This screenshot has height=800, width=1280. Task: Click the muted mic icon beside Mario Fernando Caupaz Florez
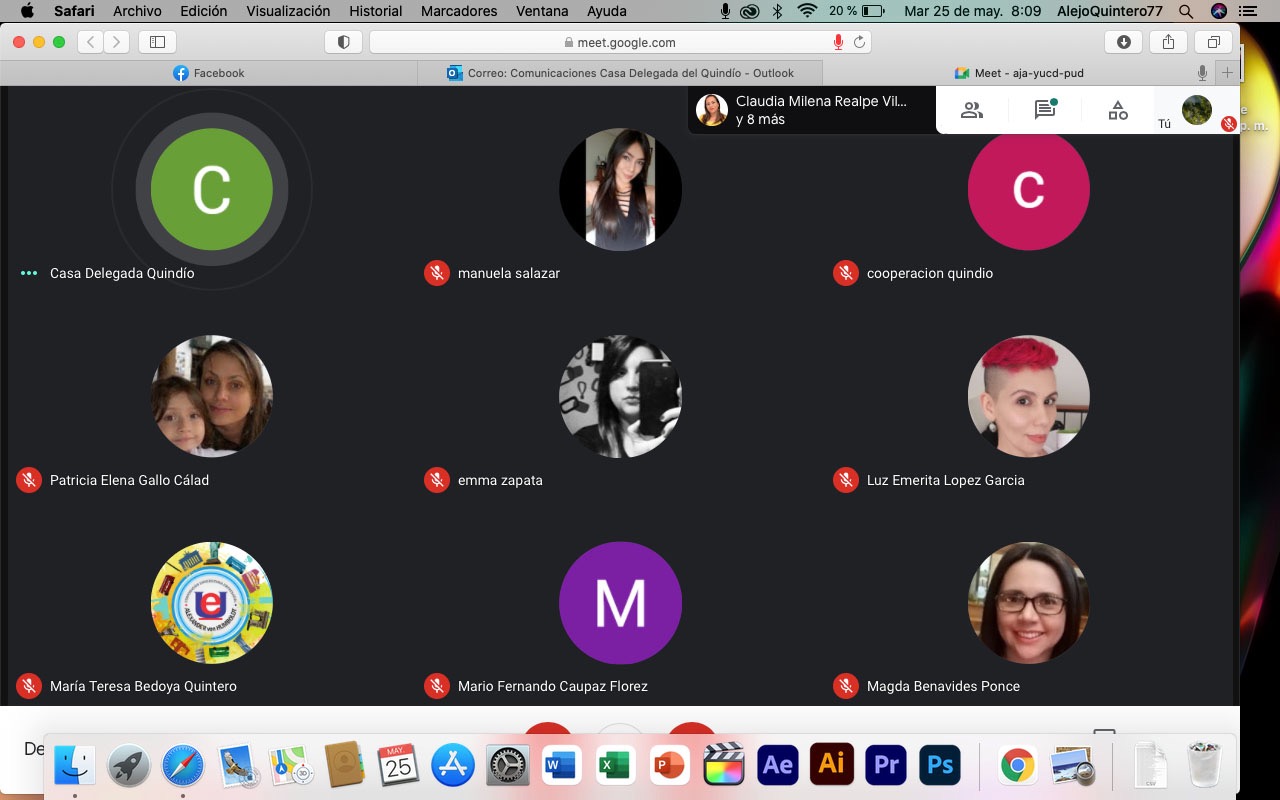click(437, 686)
